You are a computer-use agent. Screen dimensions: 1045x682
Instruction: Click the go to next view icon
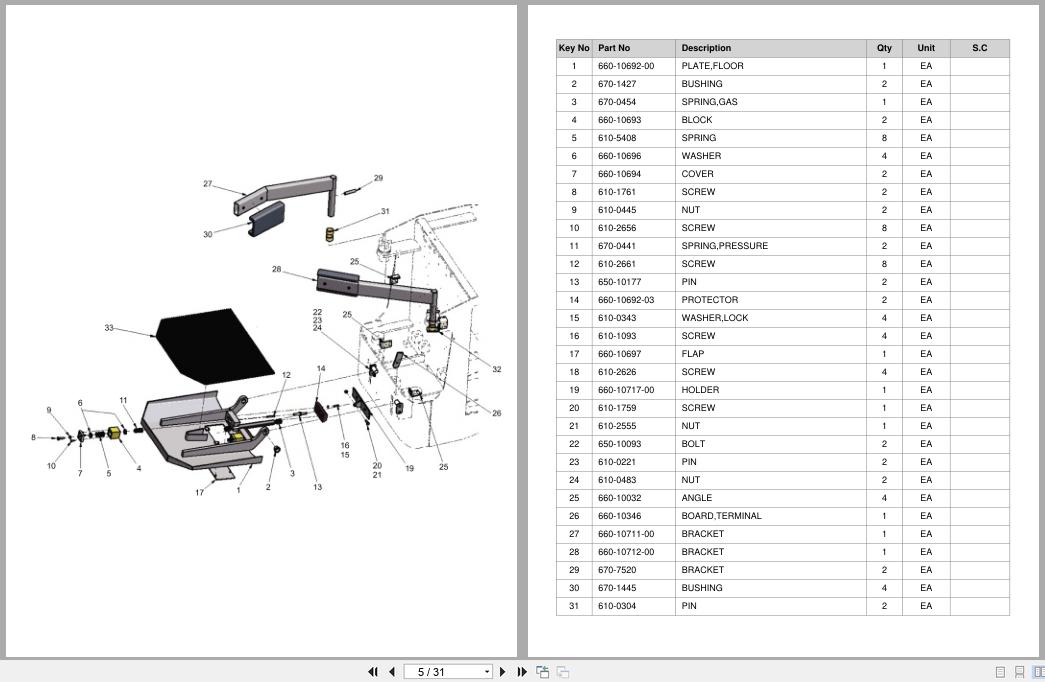tap(563, 672)
